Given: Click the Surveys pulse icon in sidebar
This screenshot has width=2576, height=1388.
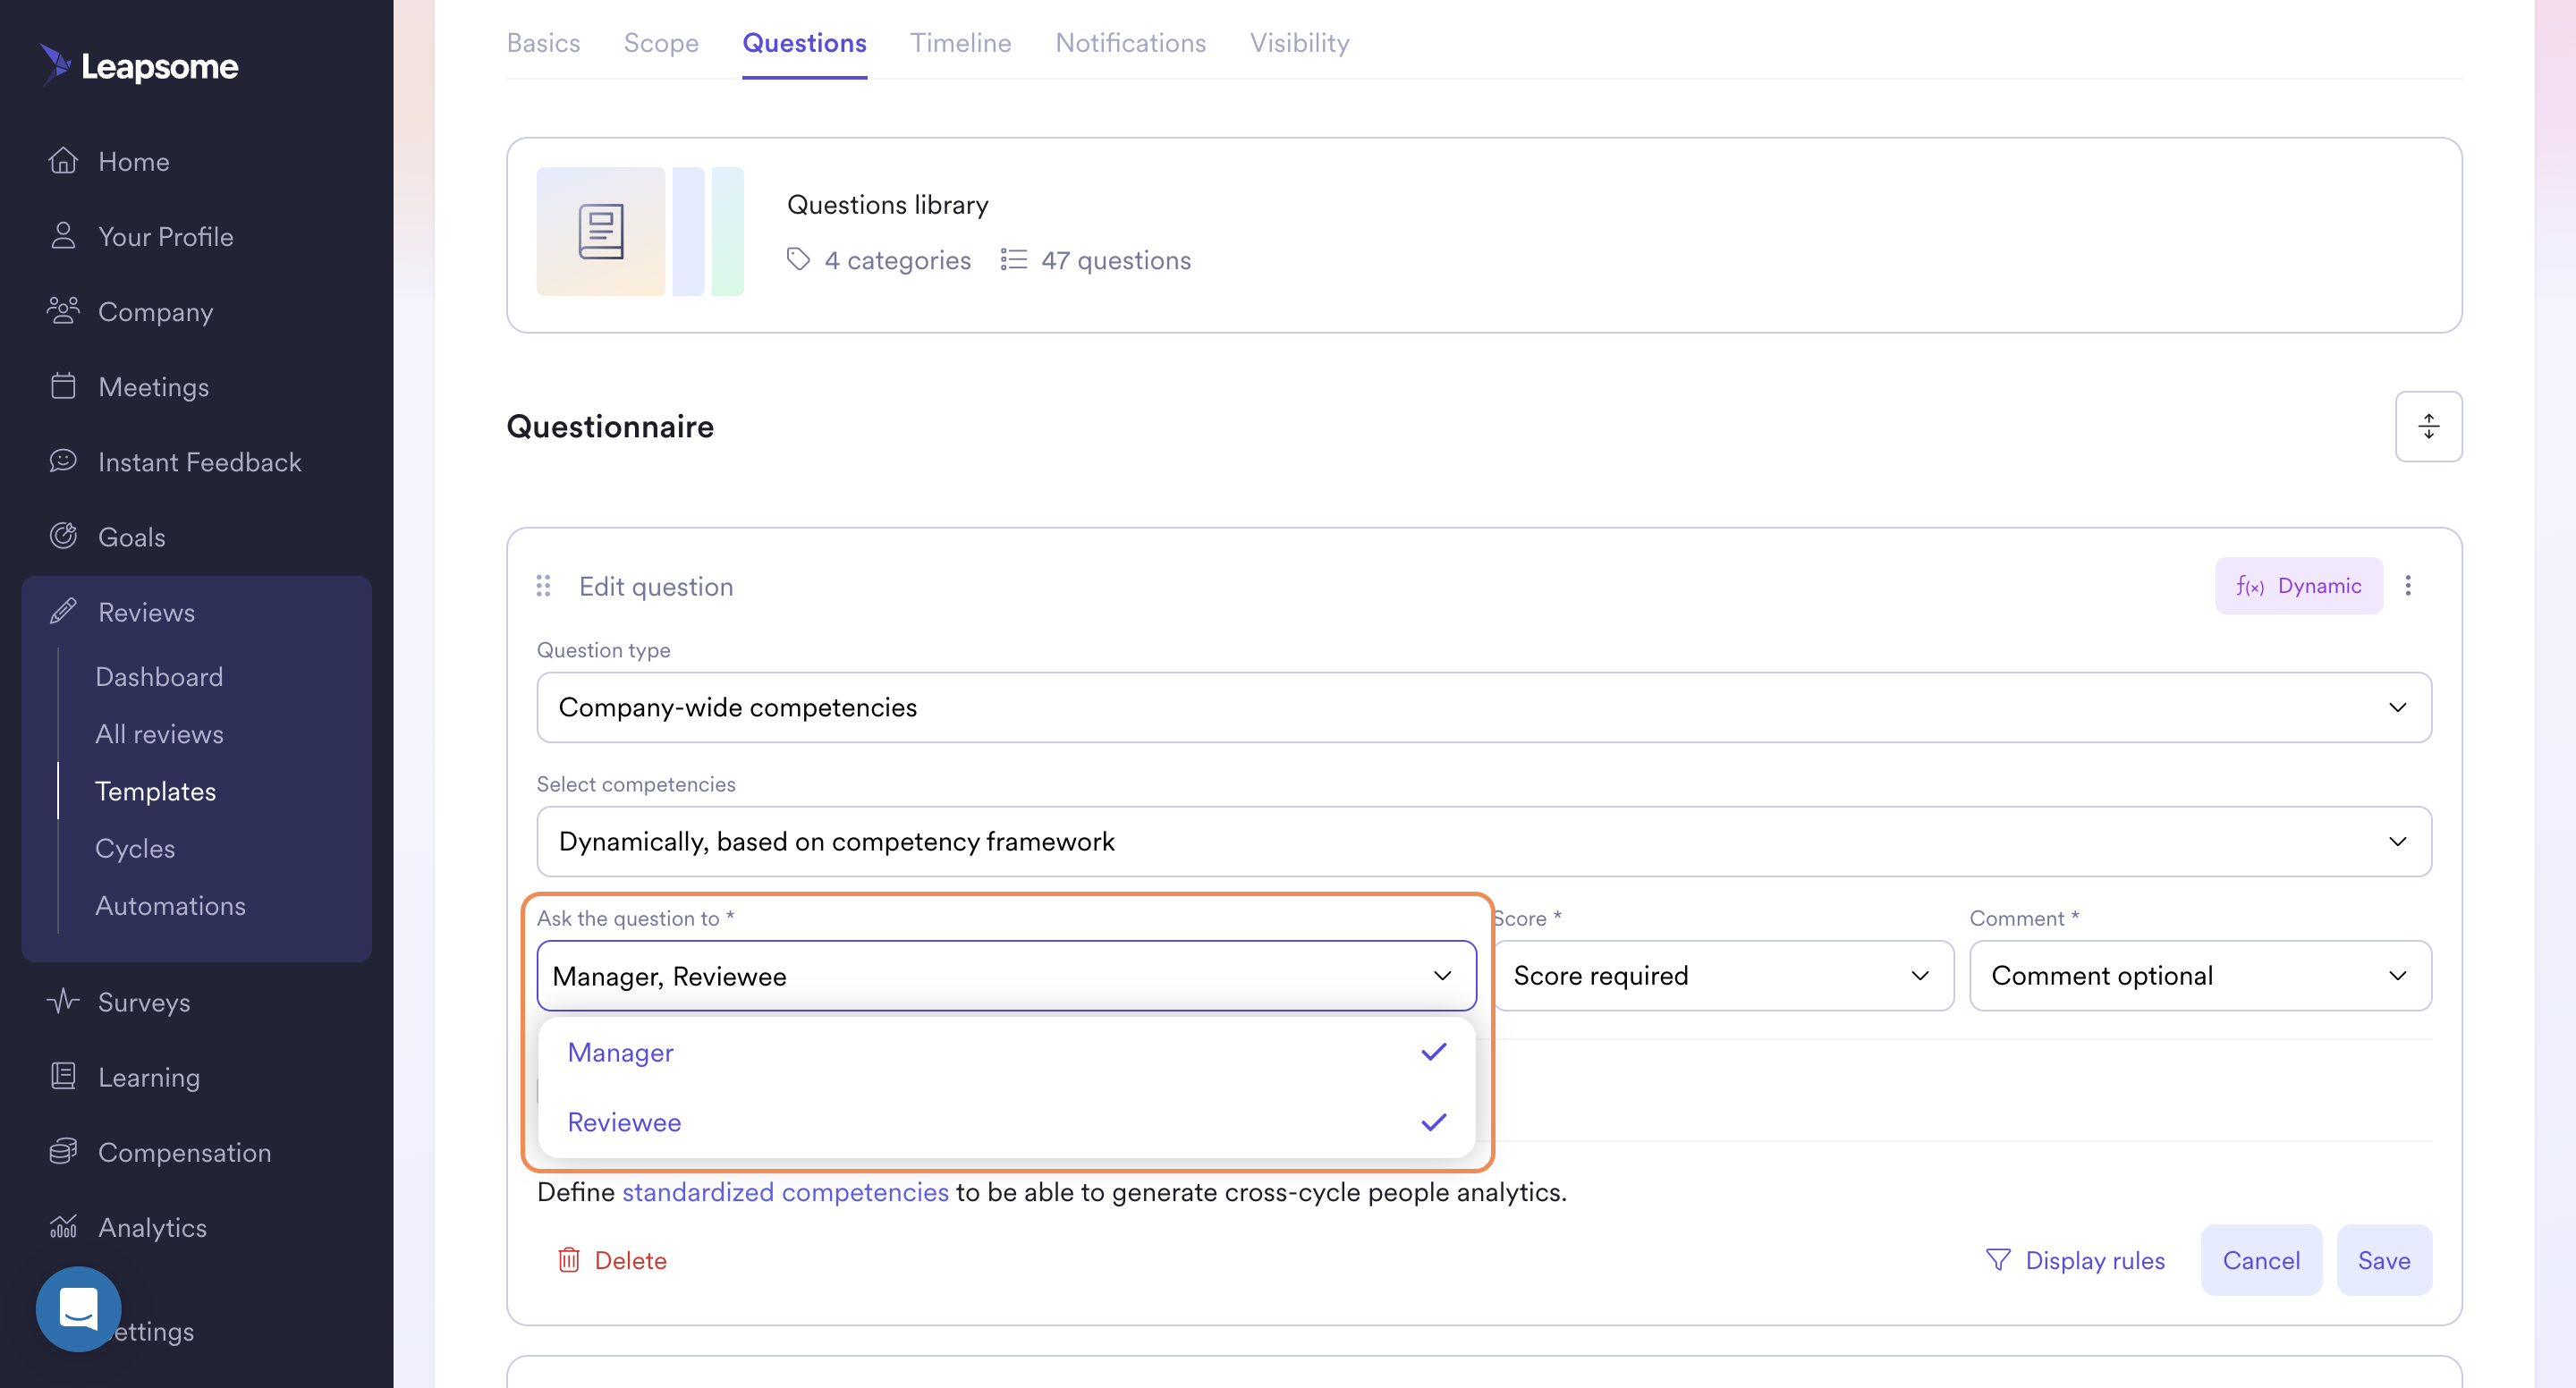Looking at the screenshot, I should click(x=63, y=1002).
